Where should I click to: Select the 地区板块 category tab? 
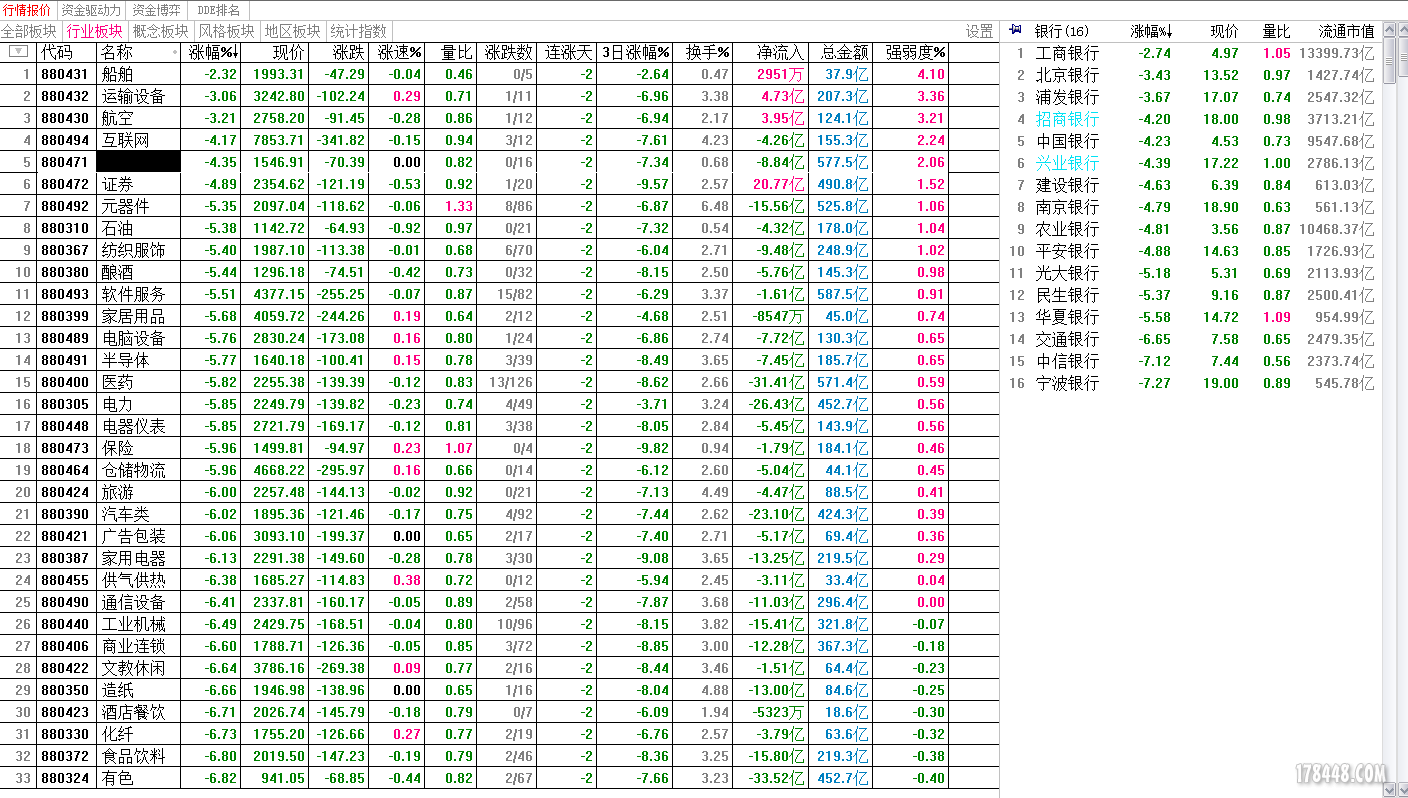292,31
